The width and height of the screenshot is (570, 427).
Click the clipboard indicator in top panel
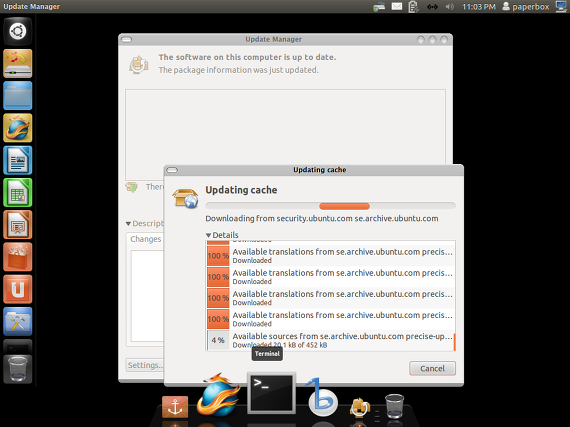click(x=413, y=7)
